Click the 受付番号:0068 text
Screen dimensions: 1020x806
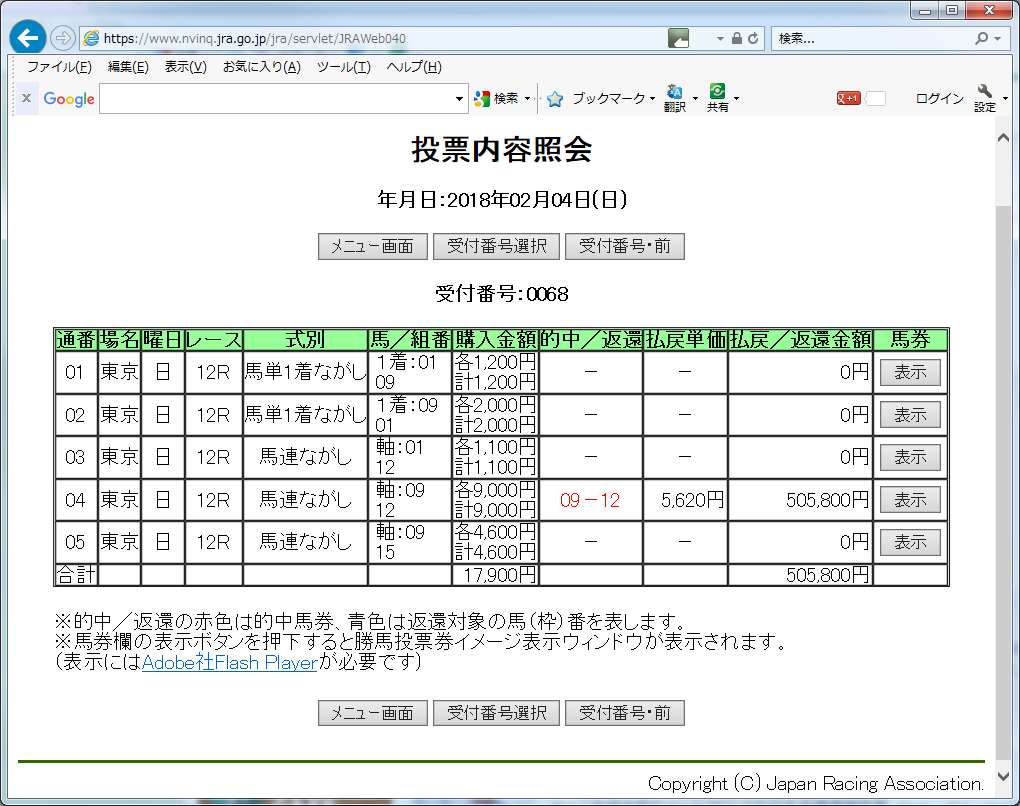point(502,294)
